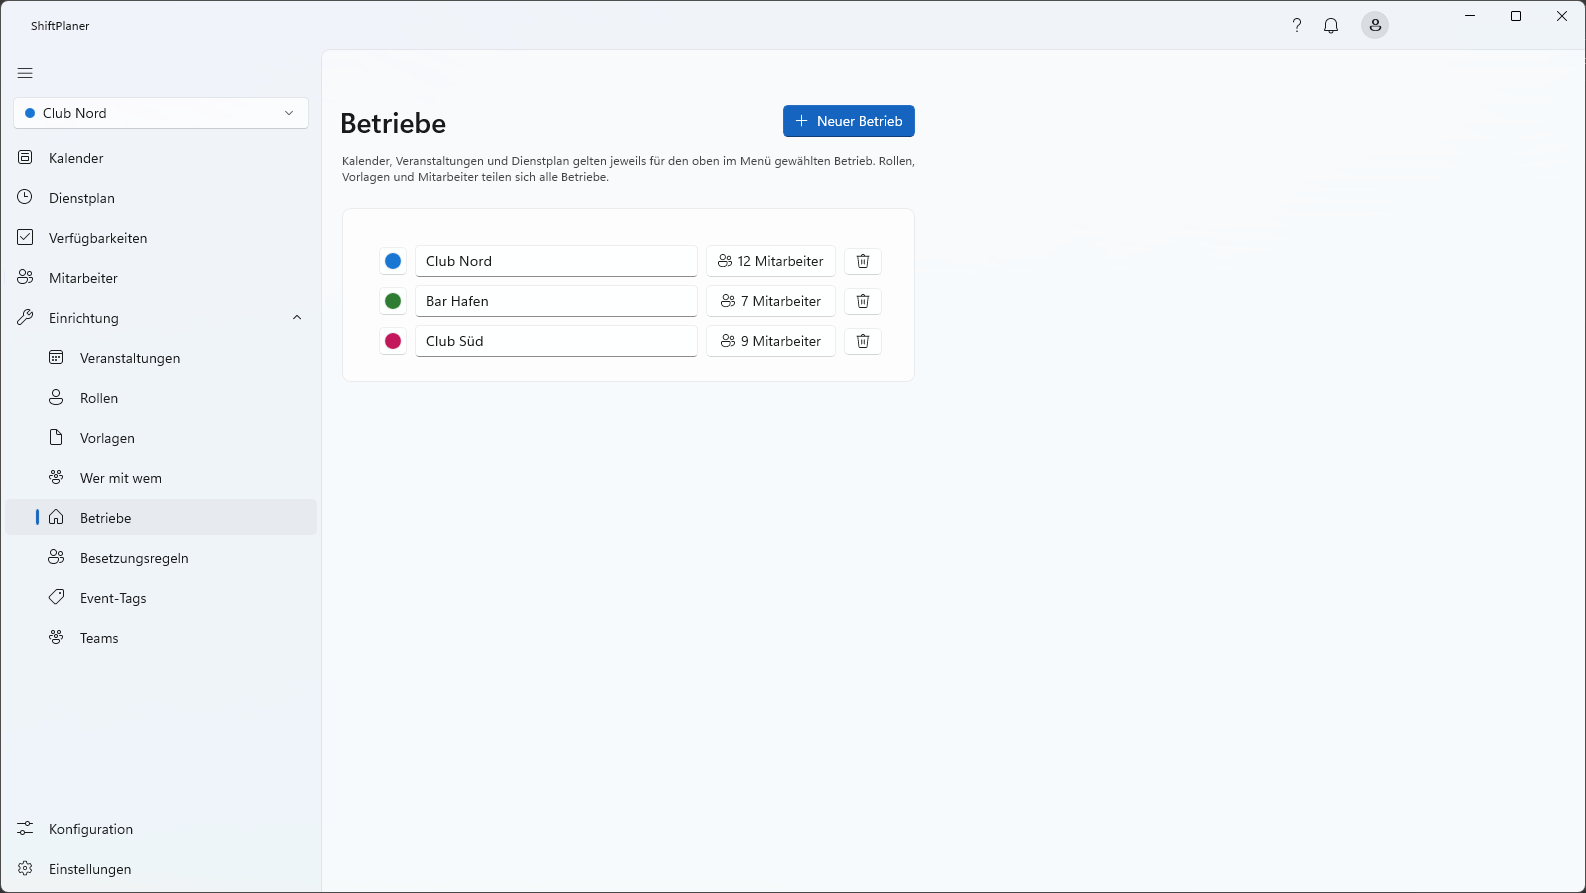Change the pink color of Club Süd
Viewport: 1586px width, 893px height.
tap(393, 341)
